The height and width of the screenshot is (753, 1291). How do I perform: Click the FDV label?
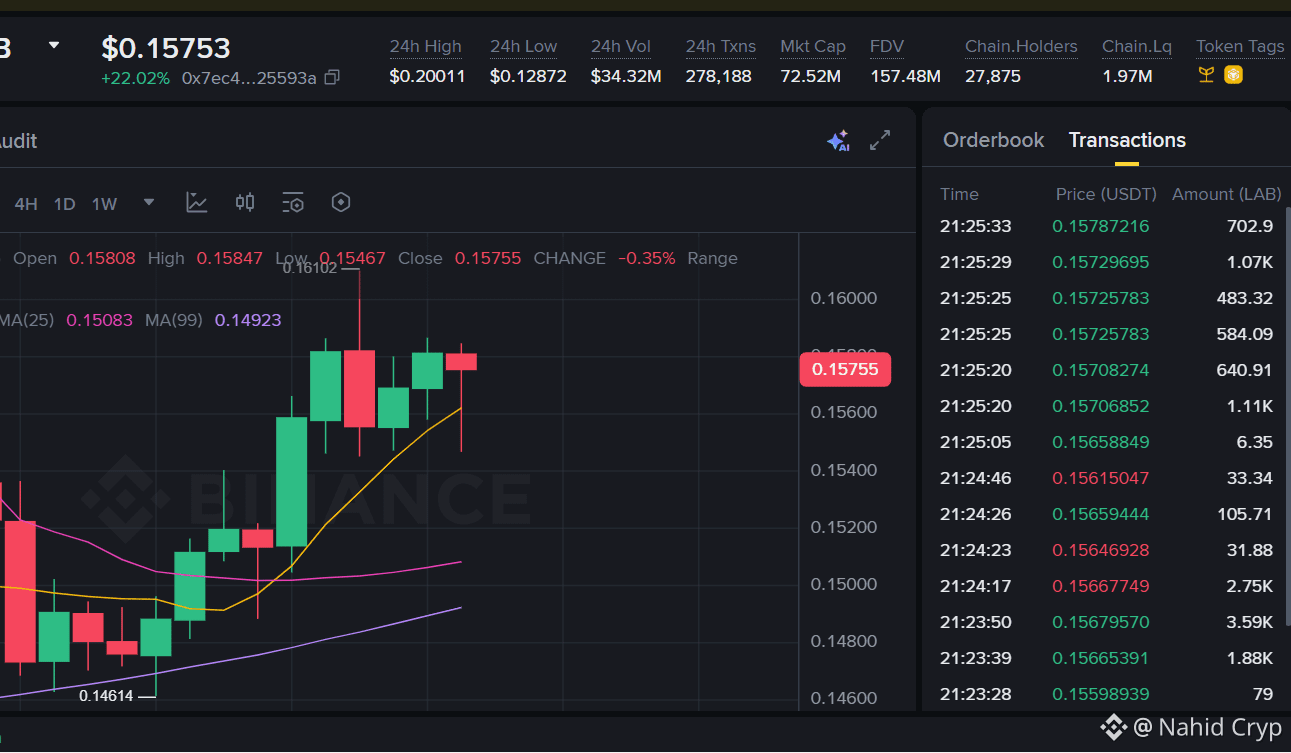(887, 46)
